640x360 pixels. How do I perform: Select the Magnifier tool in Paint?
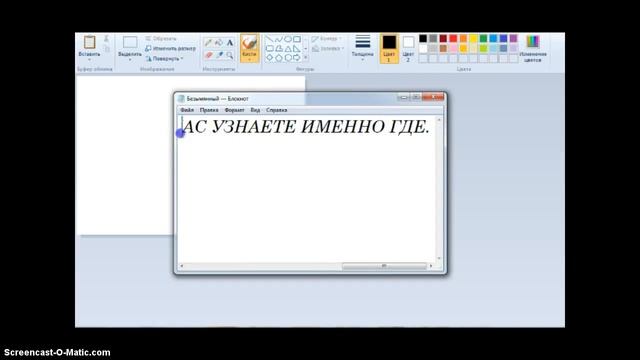(x=230, y=55)
